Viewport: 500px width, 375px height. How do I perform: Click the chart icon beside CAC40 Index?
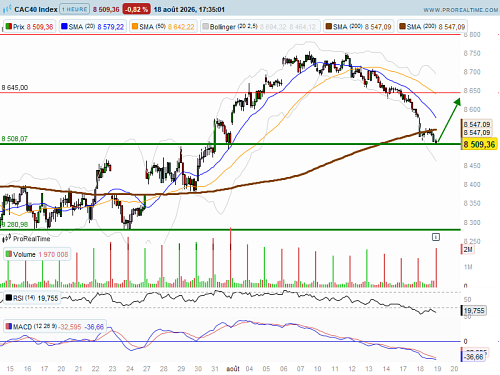pyautogui.click(x=7, y=9)
